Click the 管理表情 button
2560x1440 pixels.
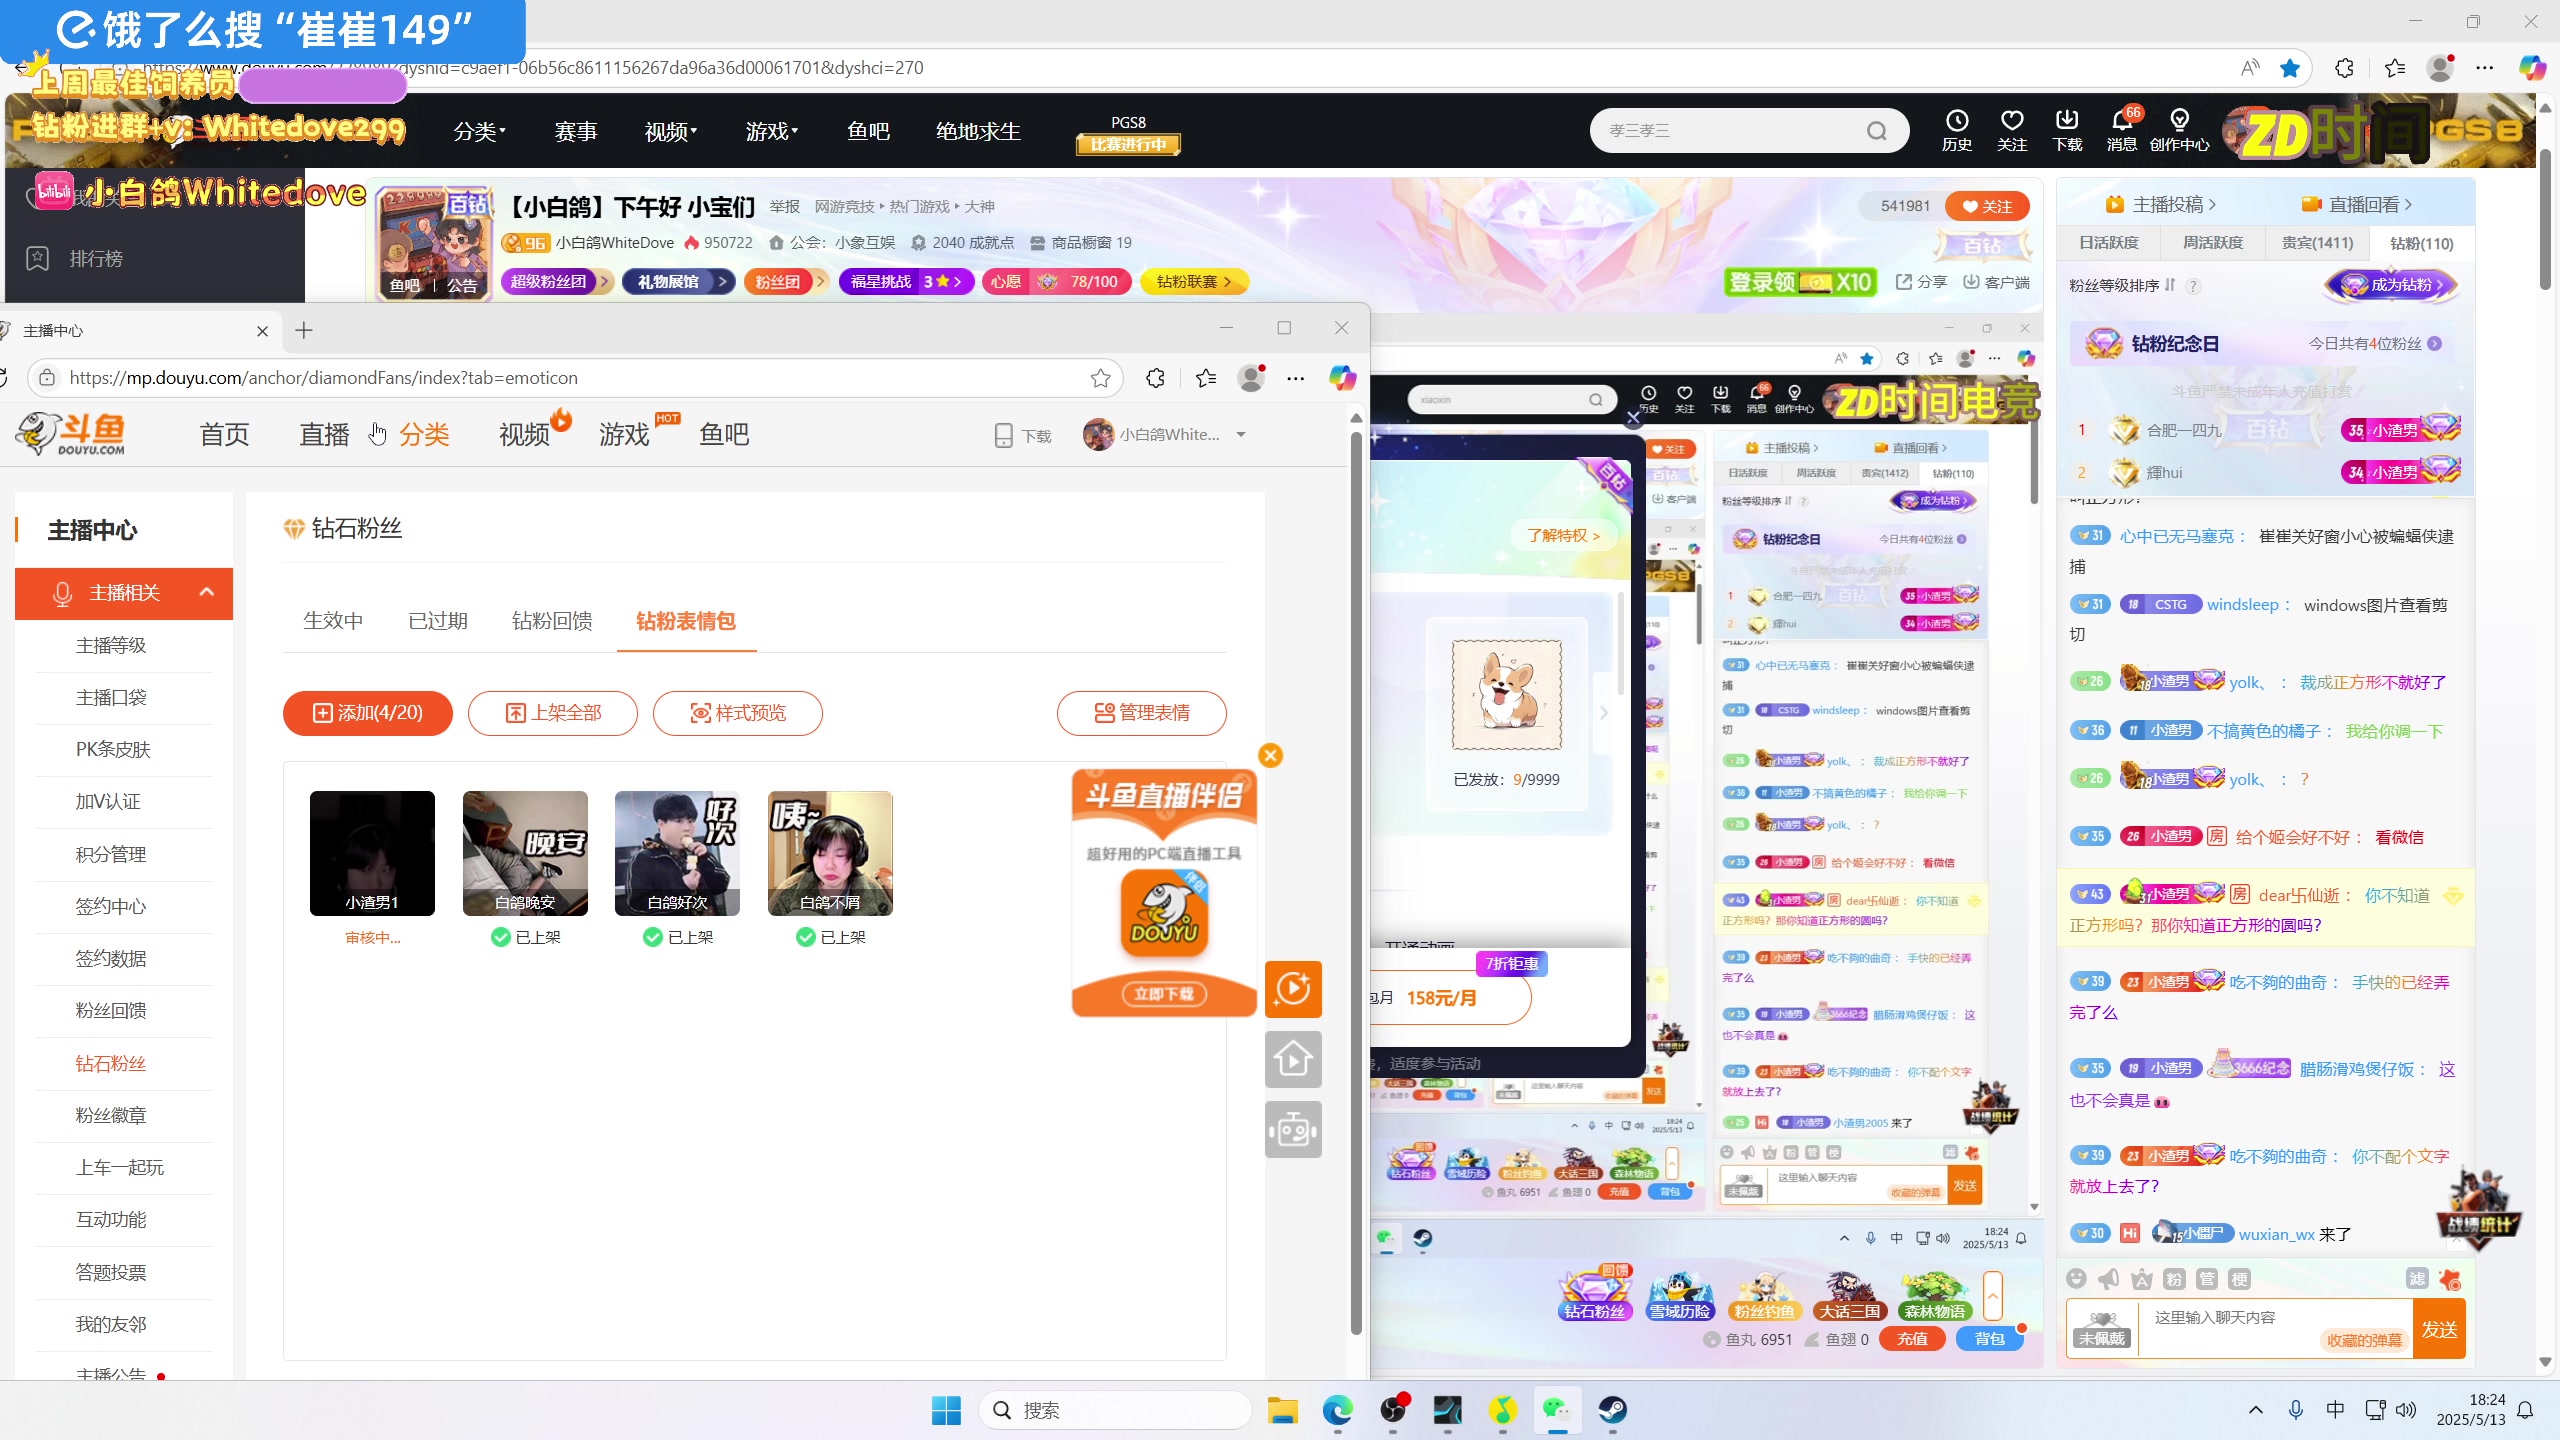coord(1141,713)
